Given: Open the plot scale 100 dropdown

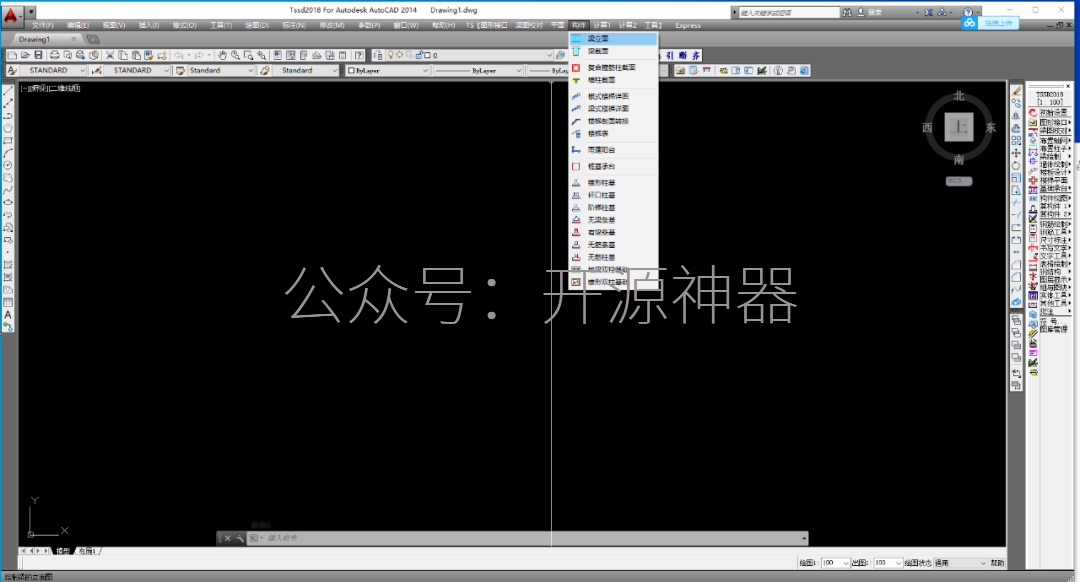Looking at the screenshot, I should [887, 563].
